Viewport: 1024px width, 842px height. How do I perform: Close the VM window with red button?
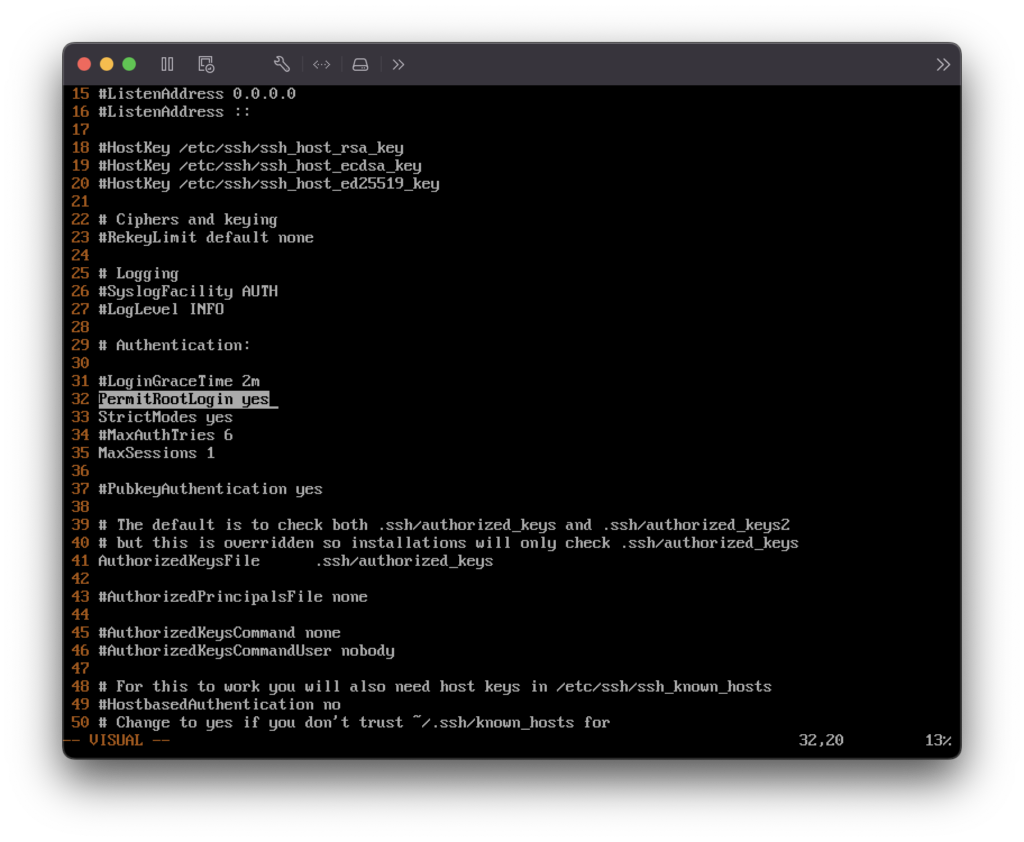(84, 64)
